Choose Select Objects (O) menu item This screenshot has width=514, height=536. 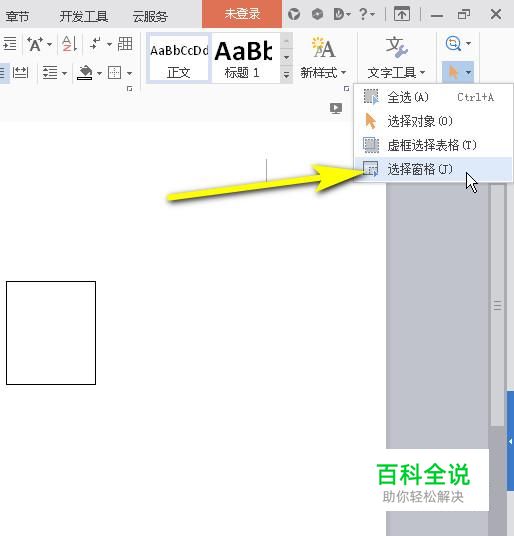433,121
